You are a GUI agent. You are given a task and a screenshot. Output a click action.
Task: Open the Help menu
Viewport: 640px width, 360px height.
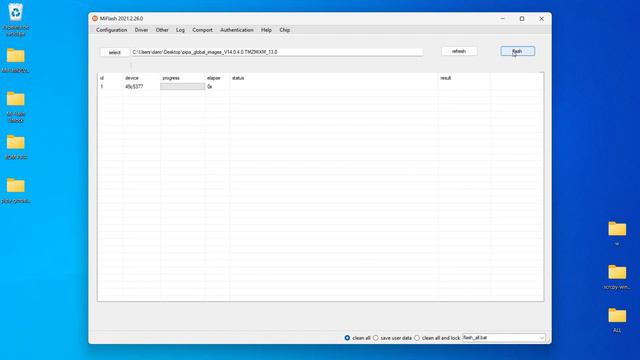tap(266, 30)
